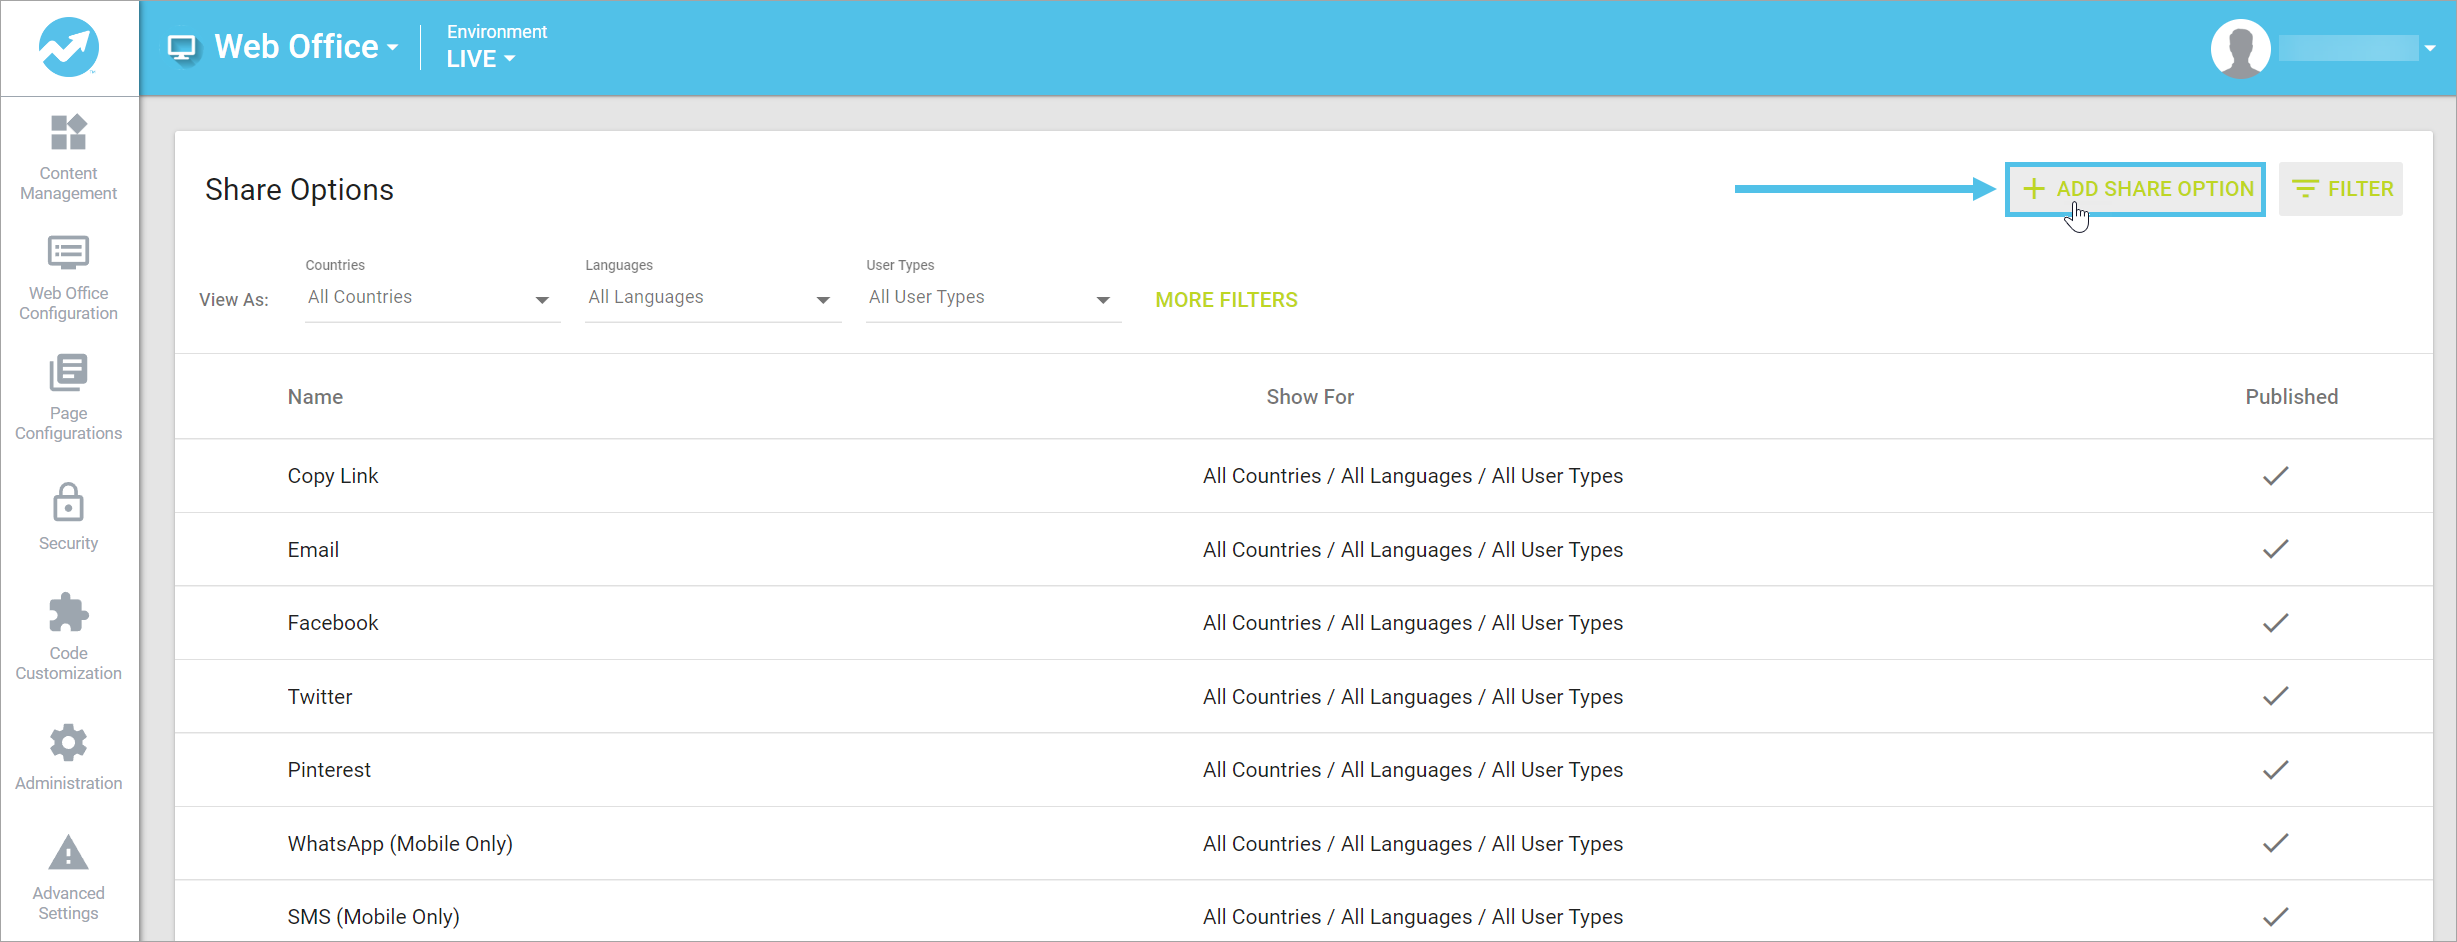Unpublish the Facebook share option
Screen dimensions: 2457x942
2274,622
